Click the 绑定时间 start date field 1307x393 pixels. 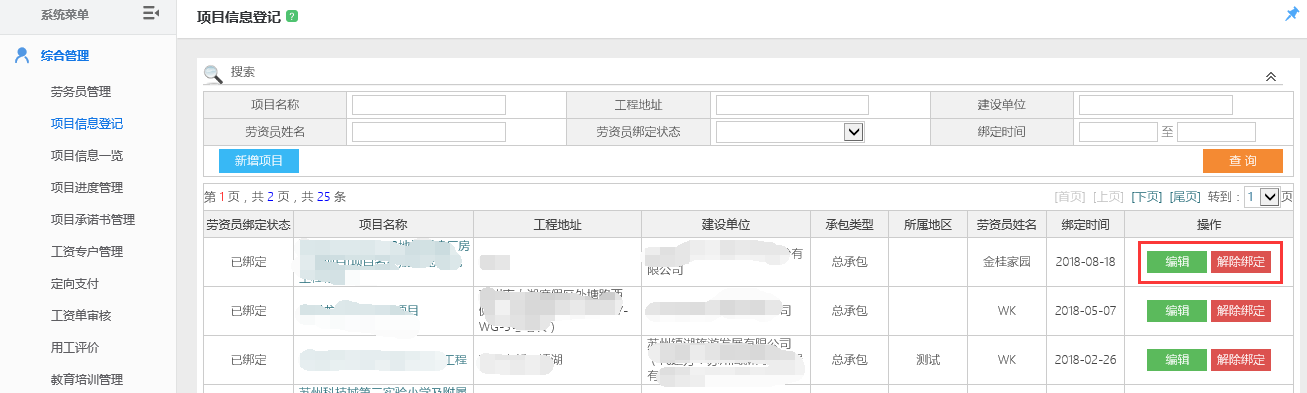tap(1118, 132)
